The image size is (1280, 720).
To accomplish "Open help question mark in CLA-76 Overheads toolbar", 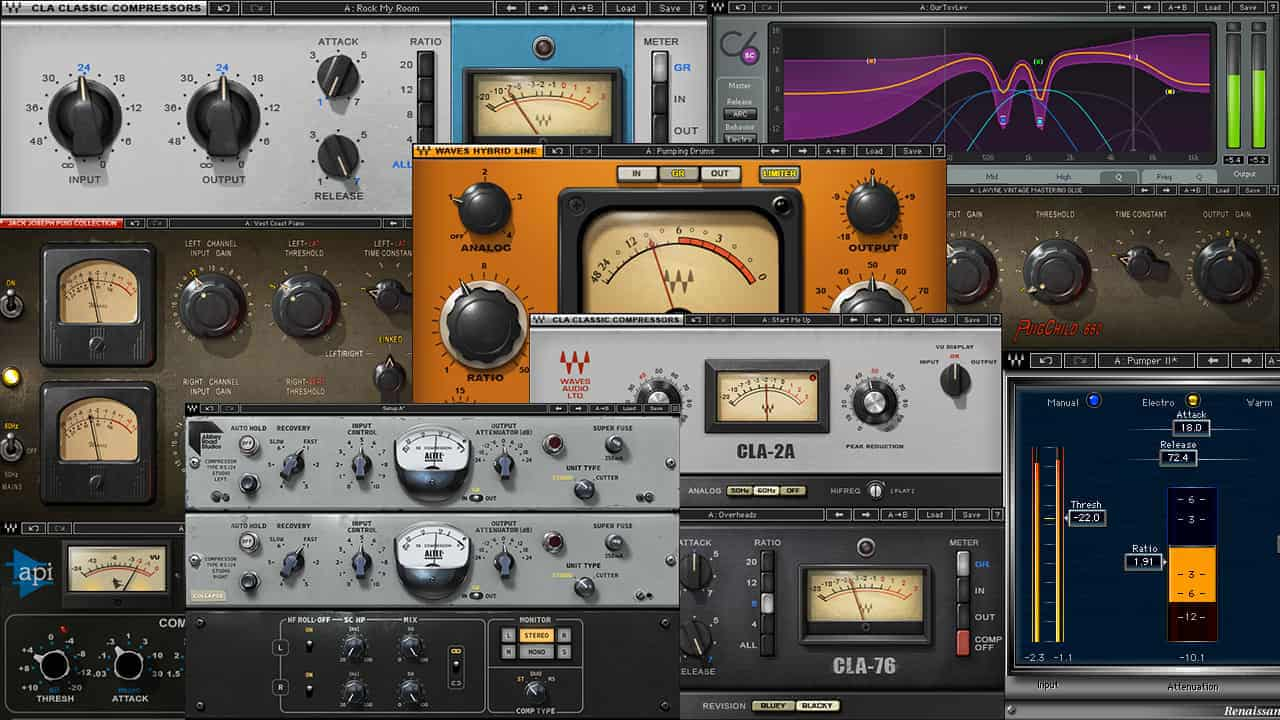I will coord(997,515).
